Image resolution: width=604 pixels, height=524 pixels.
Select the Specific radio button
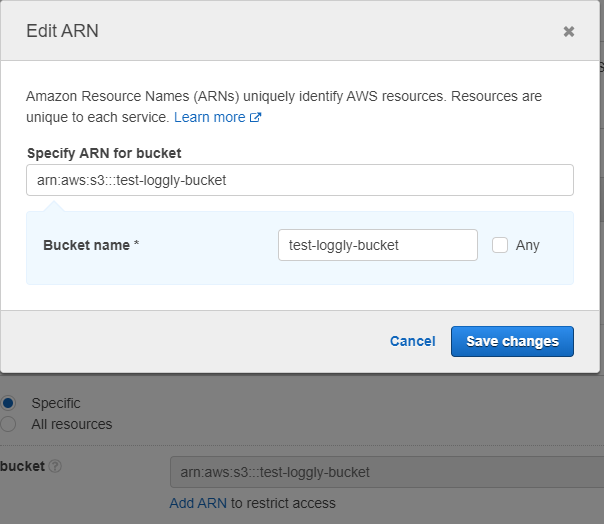(9, 402)
